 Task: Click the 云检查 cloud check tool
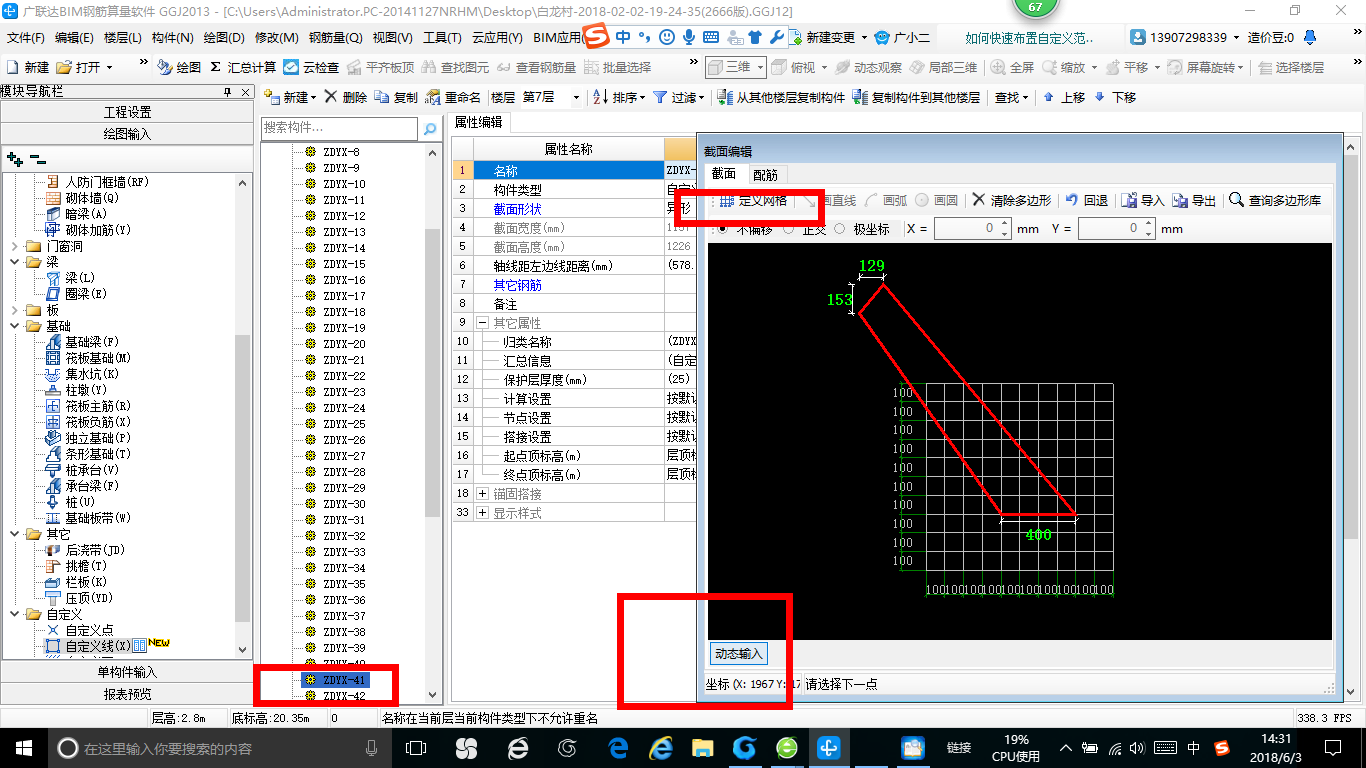click(x=311, y=67)
